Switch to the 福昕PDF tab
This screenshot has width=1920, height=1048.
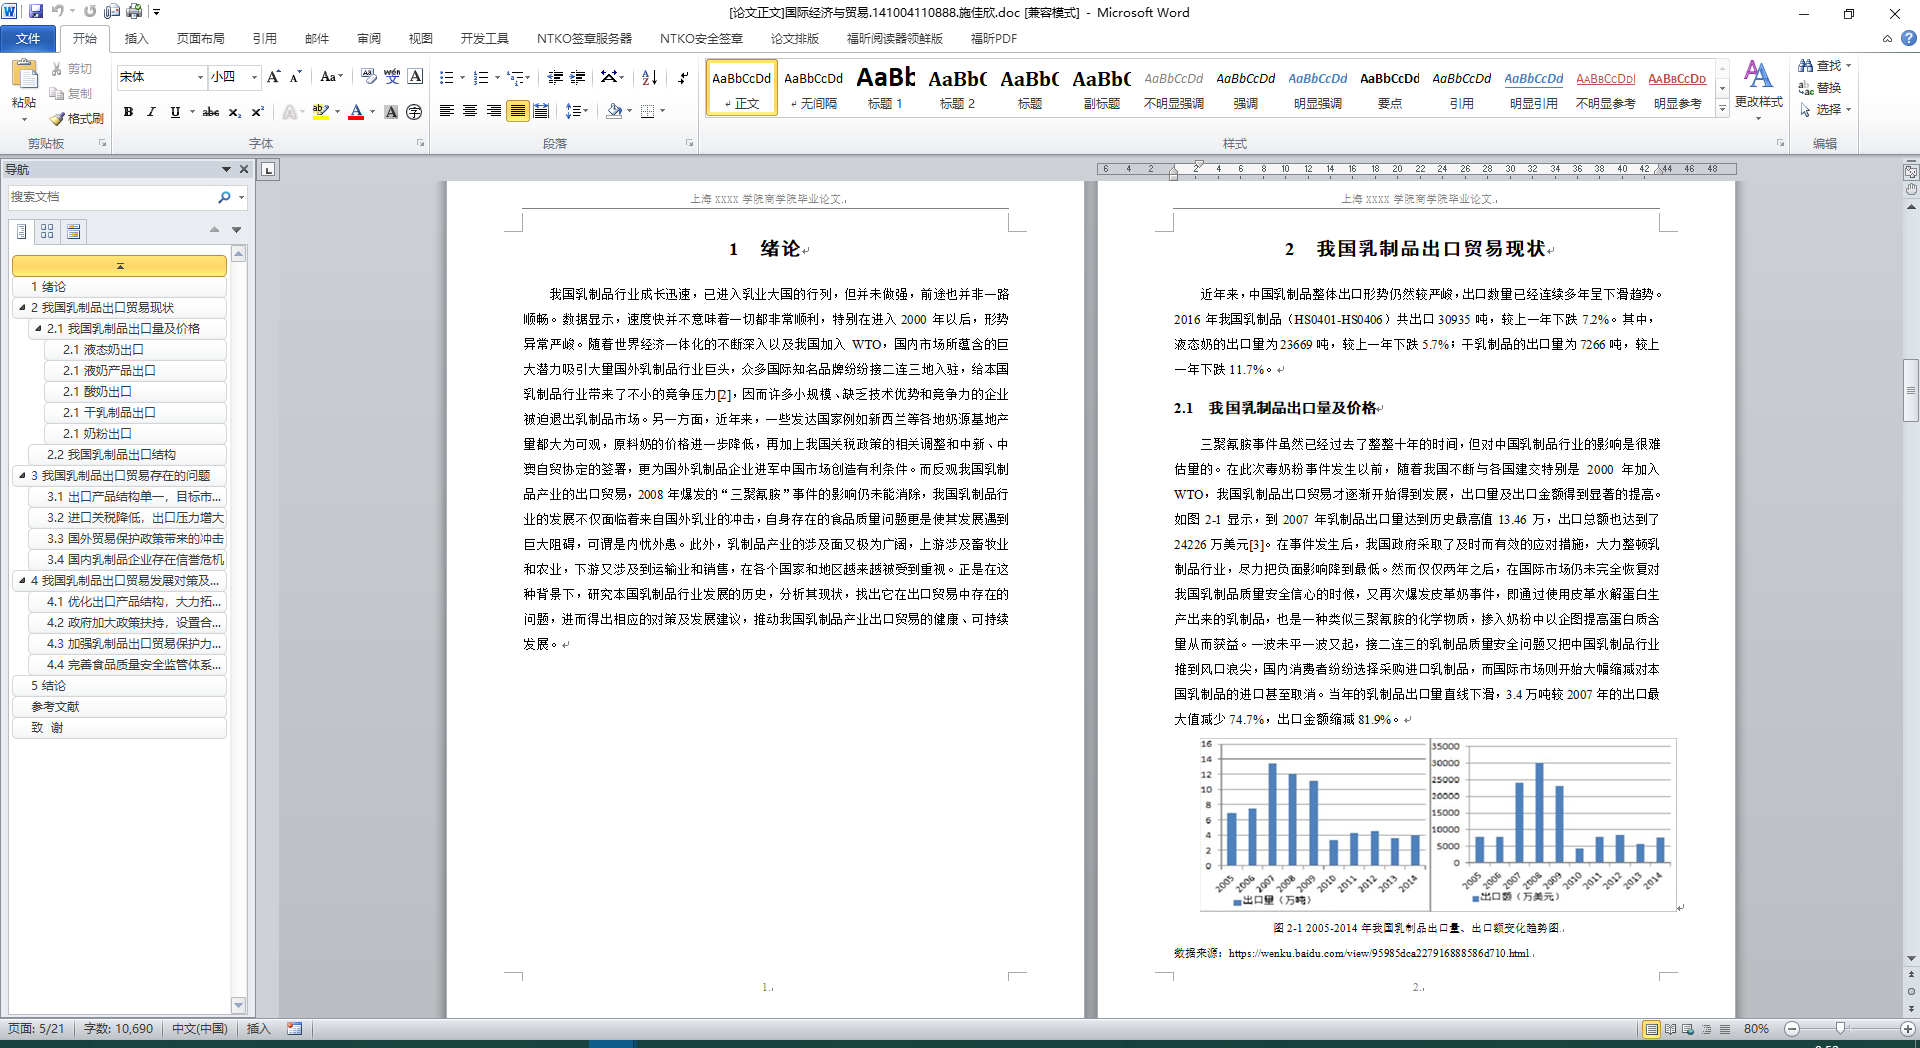click(993, 38)
